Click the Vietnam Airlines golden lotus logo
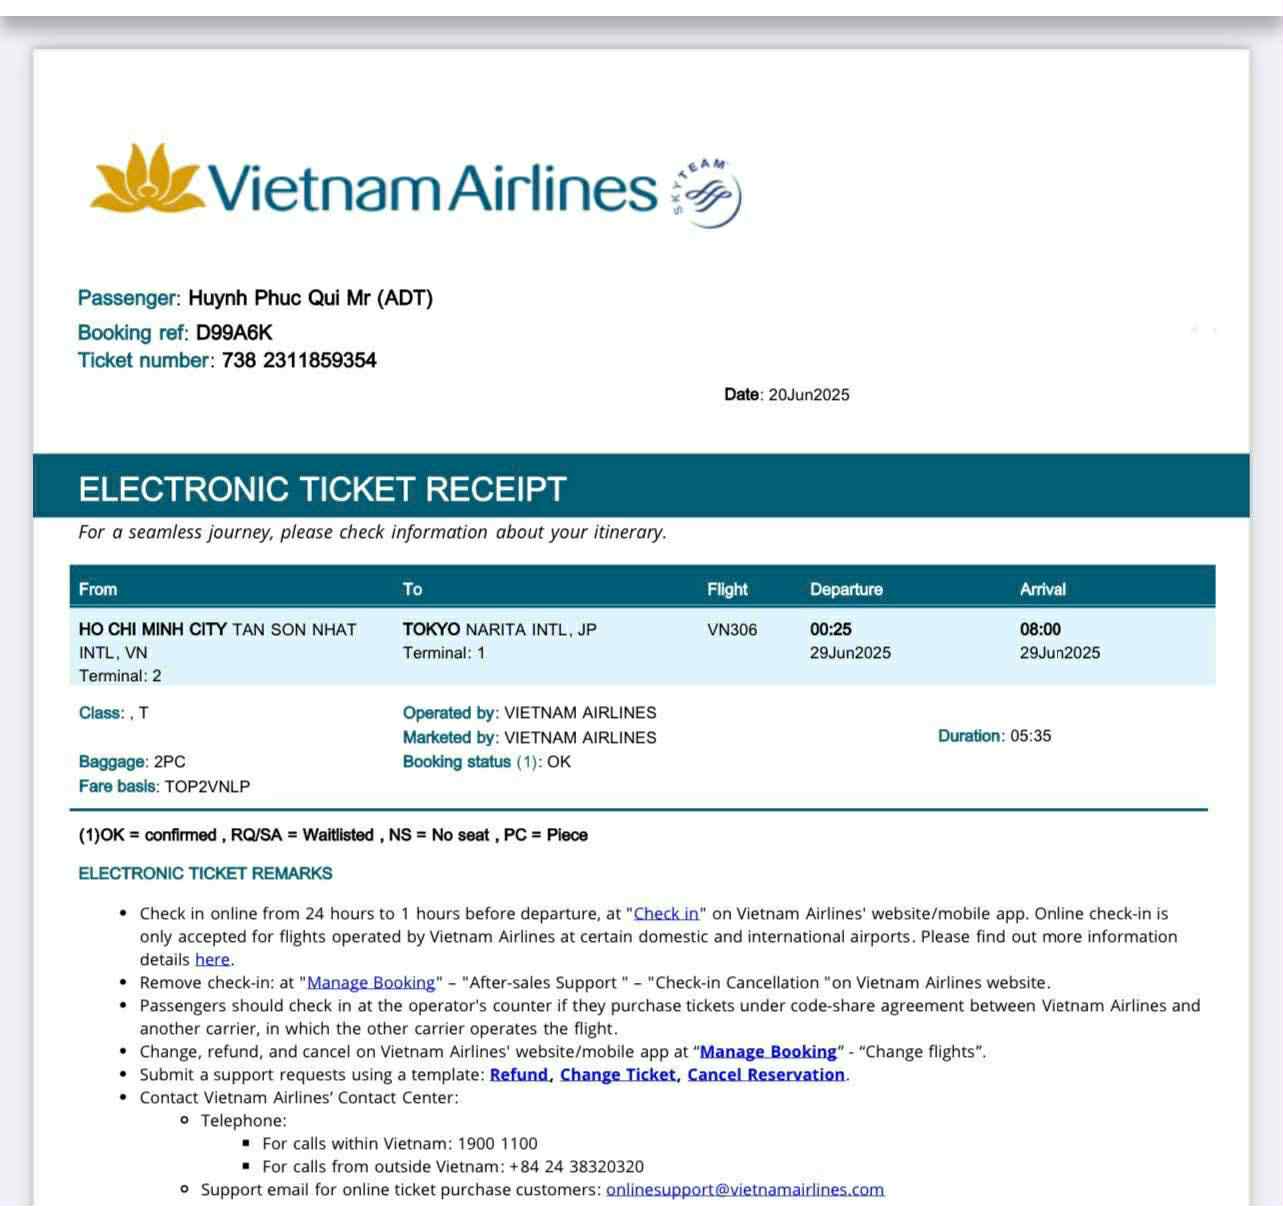Viewport: 1283px width, 1206px height. [148, 178]
